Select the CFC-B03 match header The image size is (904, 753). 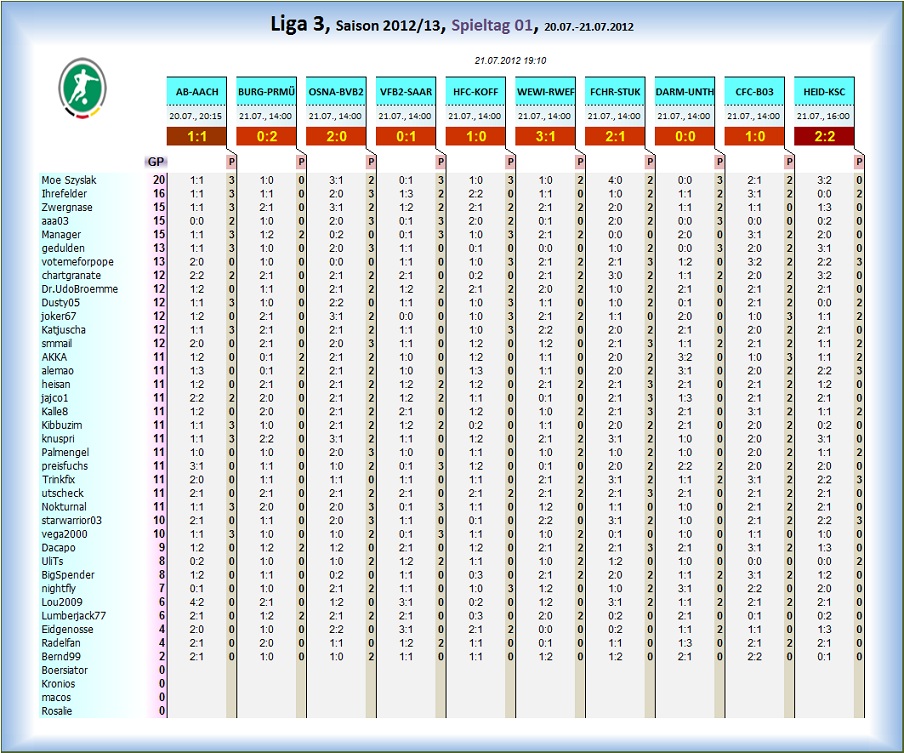tap(755, 92)
